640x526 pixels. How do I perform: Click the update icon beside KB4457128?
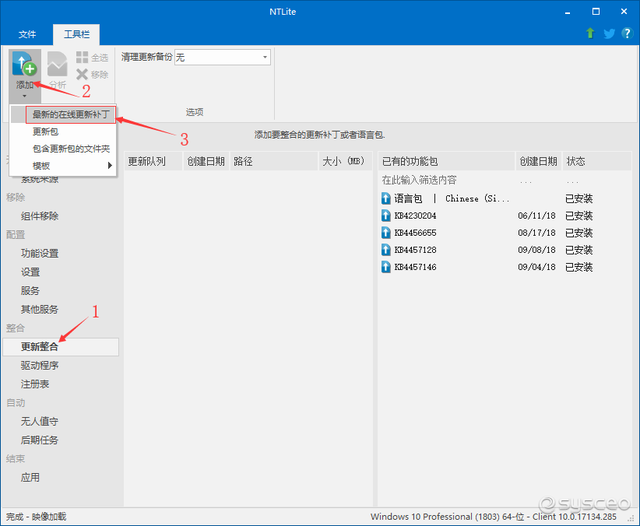pos(386,250)
